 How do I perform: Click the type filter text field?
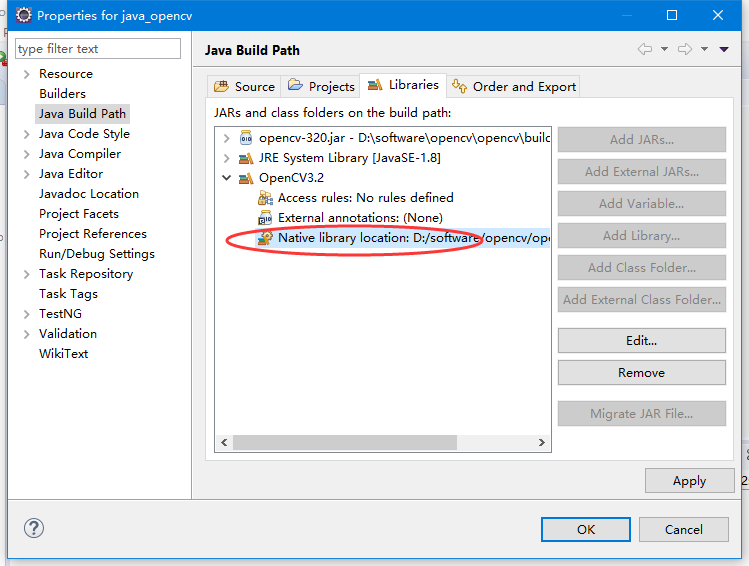pyautogui.click(x=98, y=49)
